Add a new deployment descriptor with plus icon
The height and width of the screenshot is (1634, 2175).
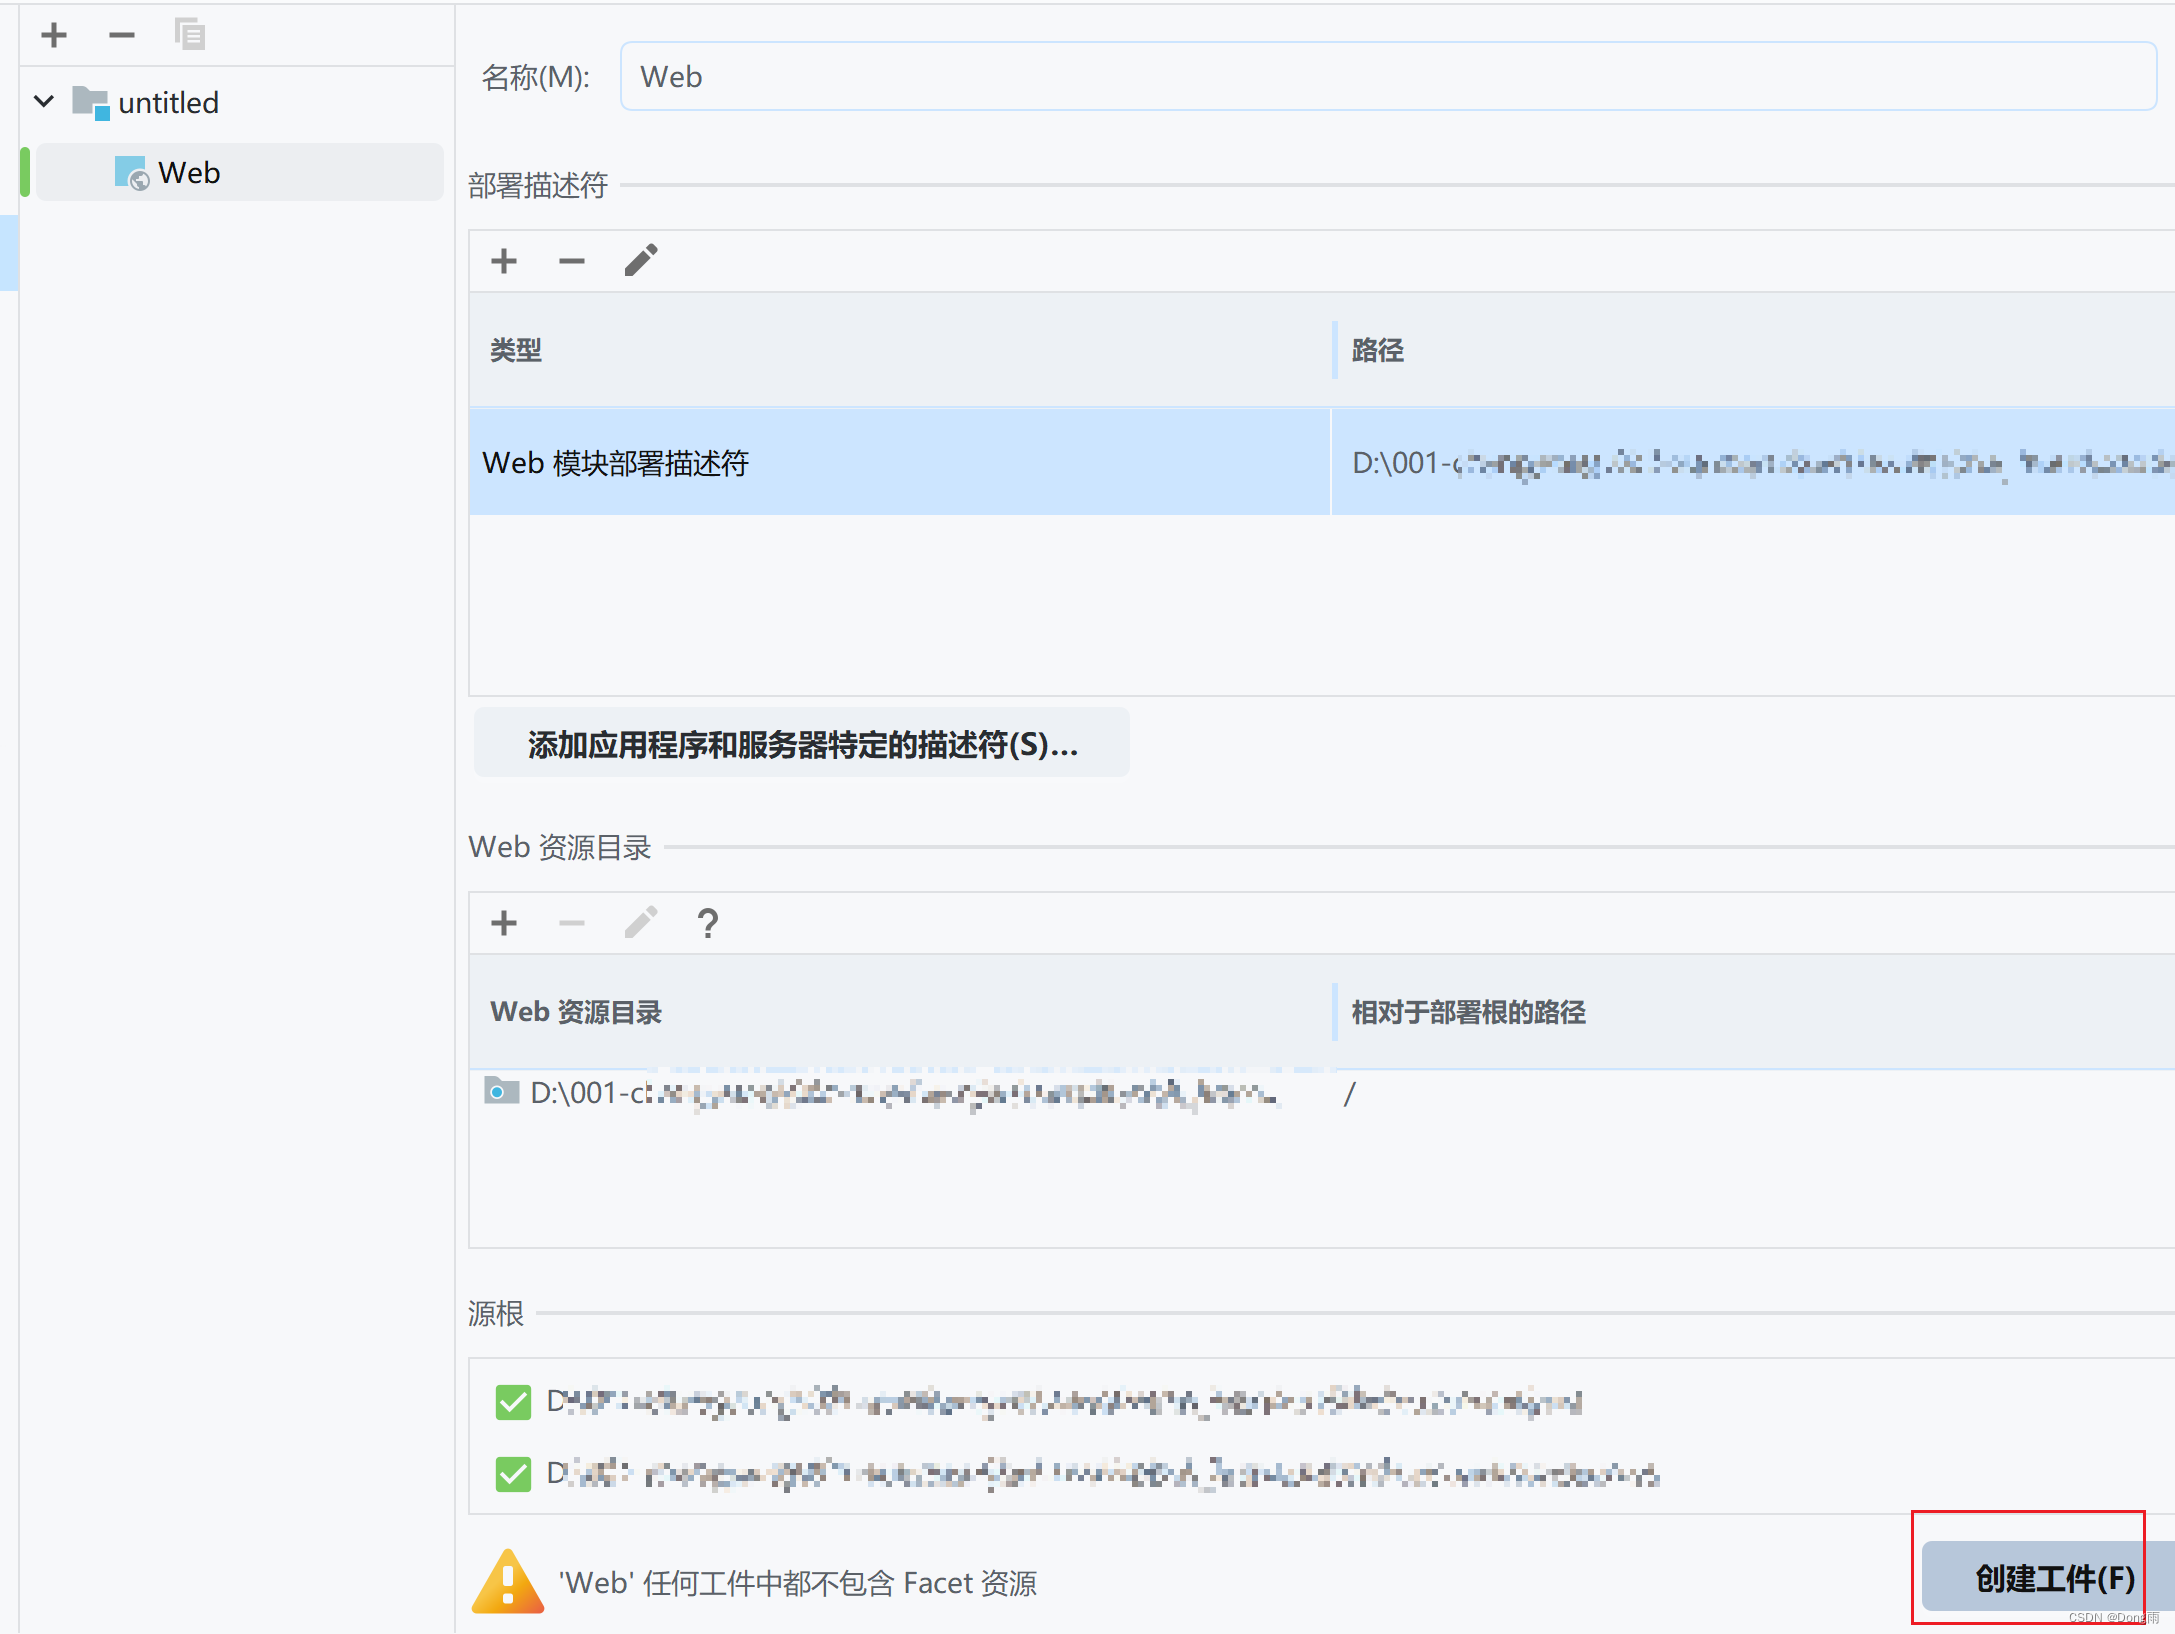(x=504, y=260)
